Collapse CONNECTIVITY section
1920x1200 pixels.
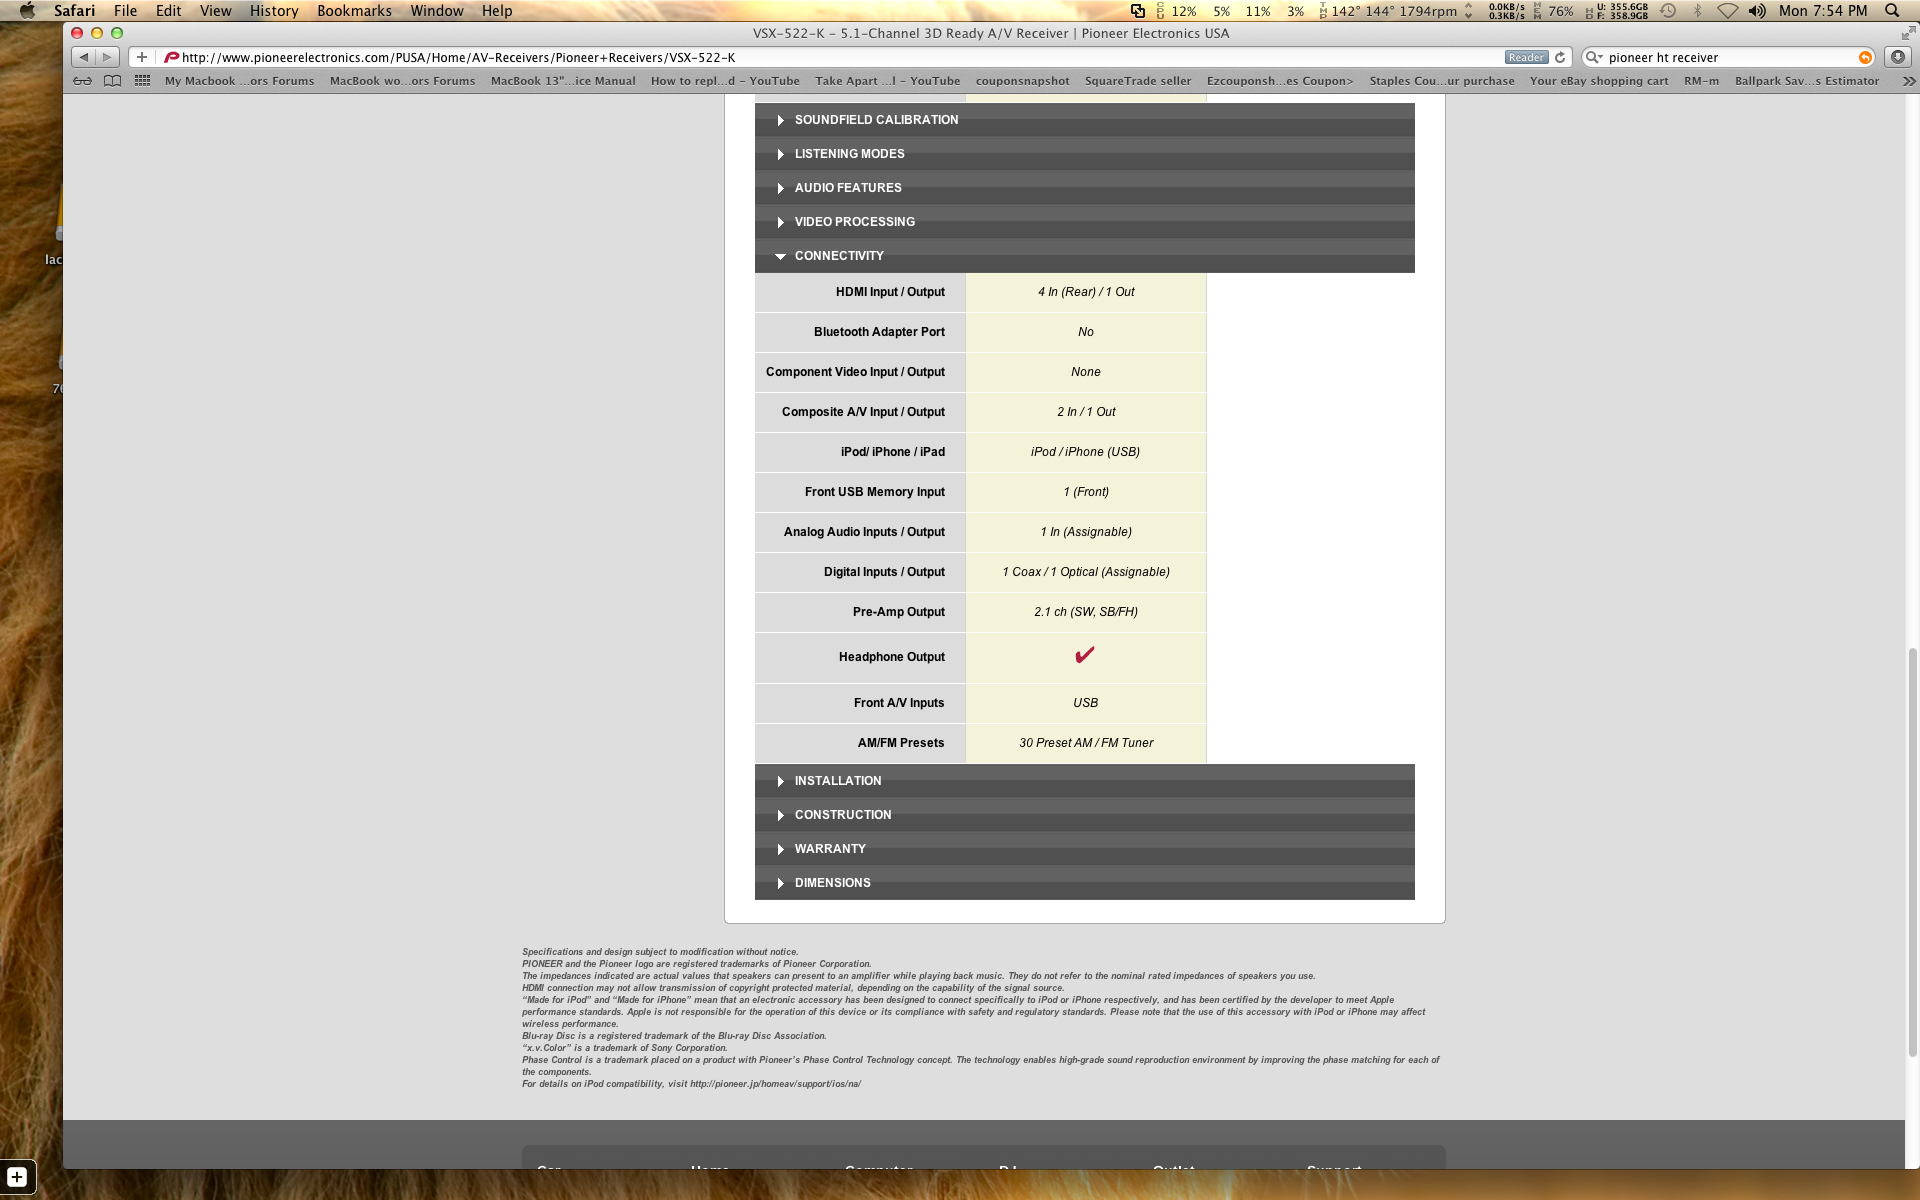coord(1084,256)
